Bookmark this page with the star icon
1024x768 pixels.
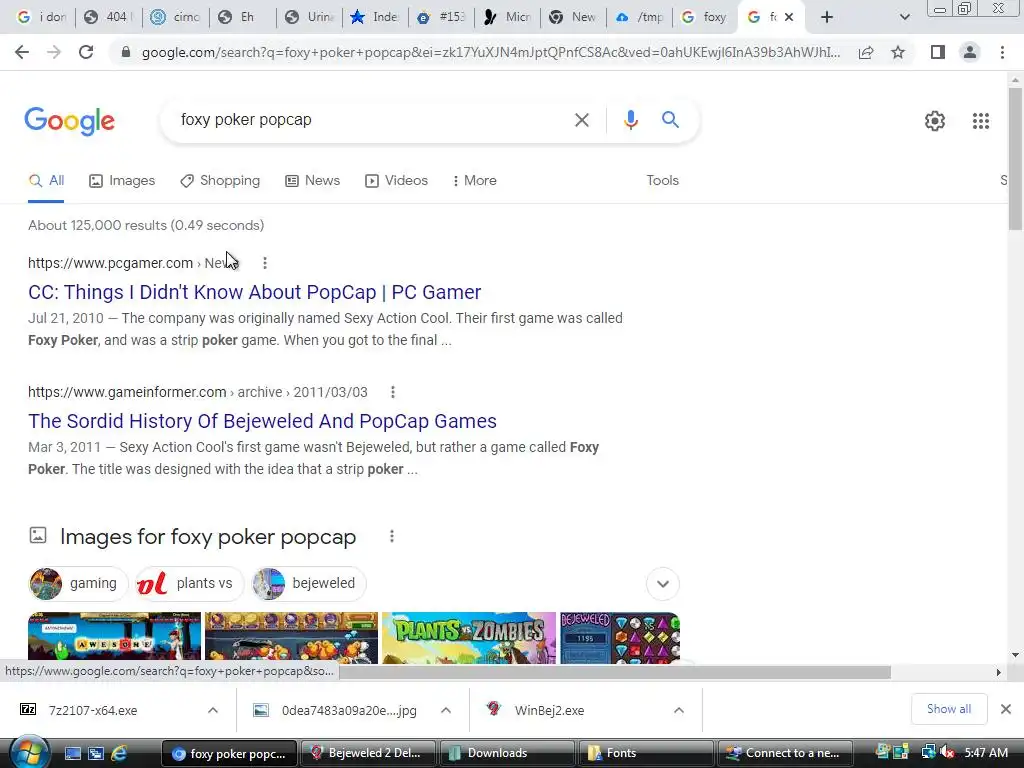click(x=898, y=52)
